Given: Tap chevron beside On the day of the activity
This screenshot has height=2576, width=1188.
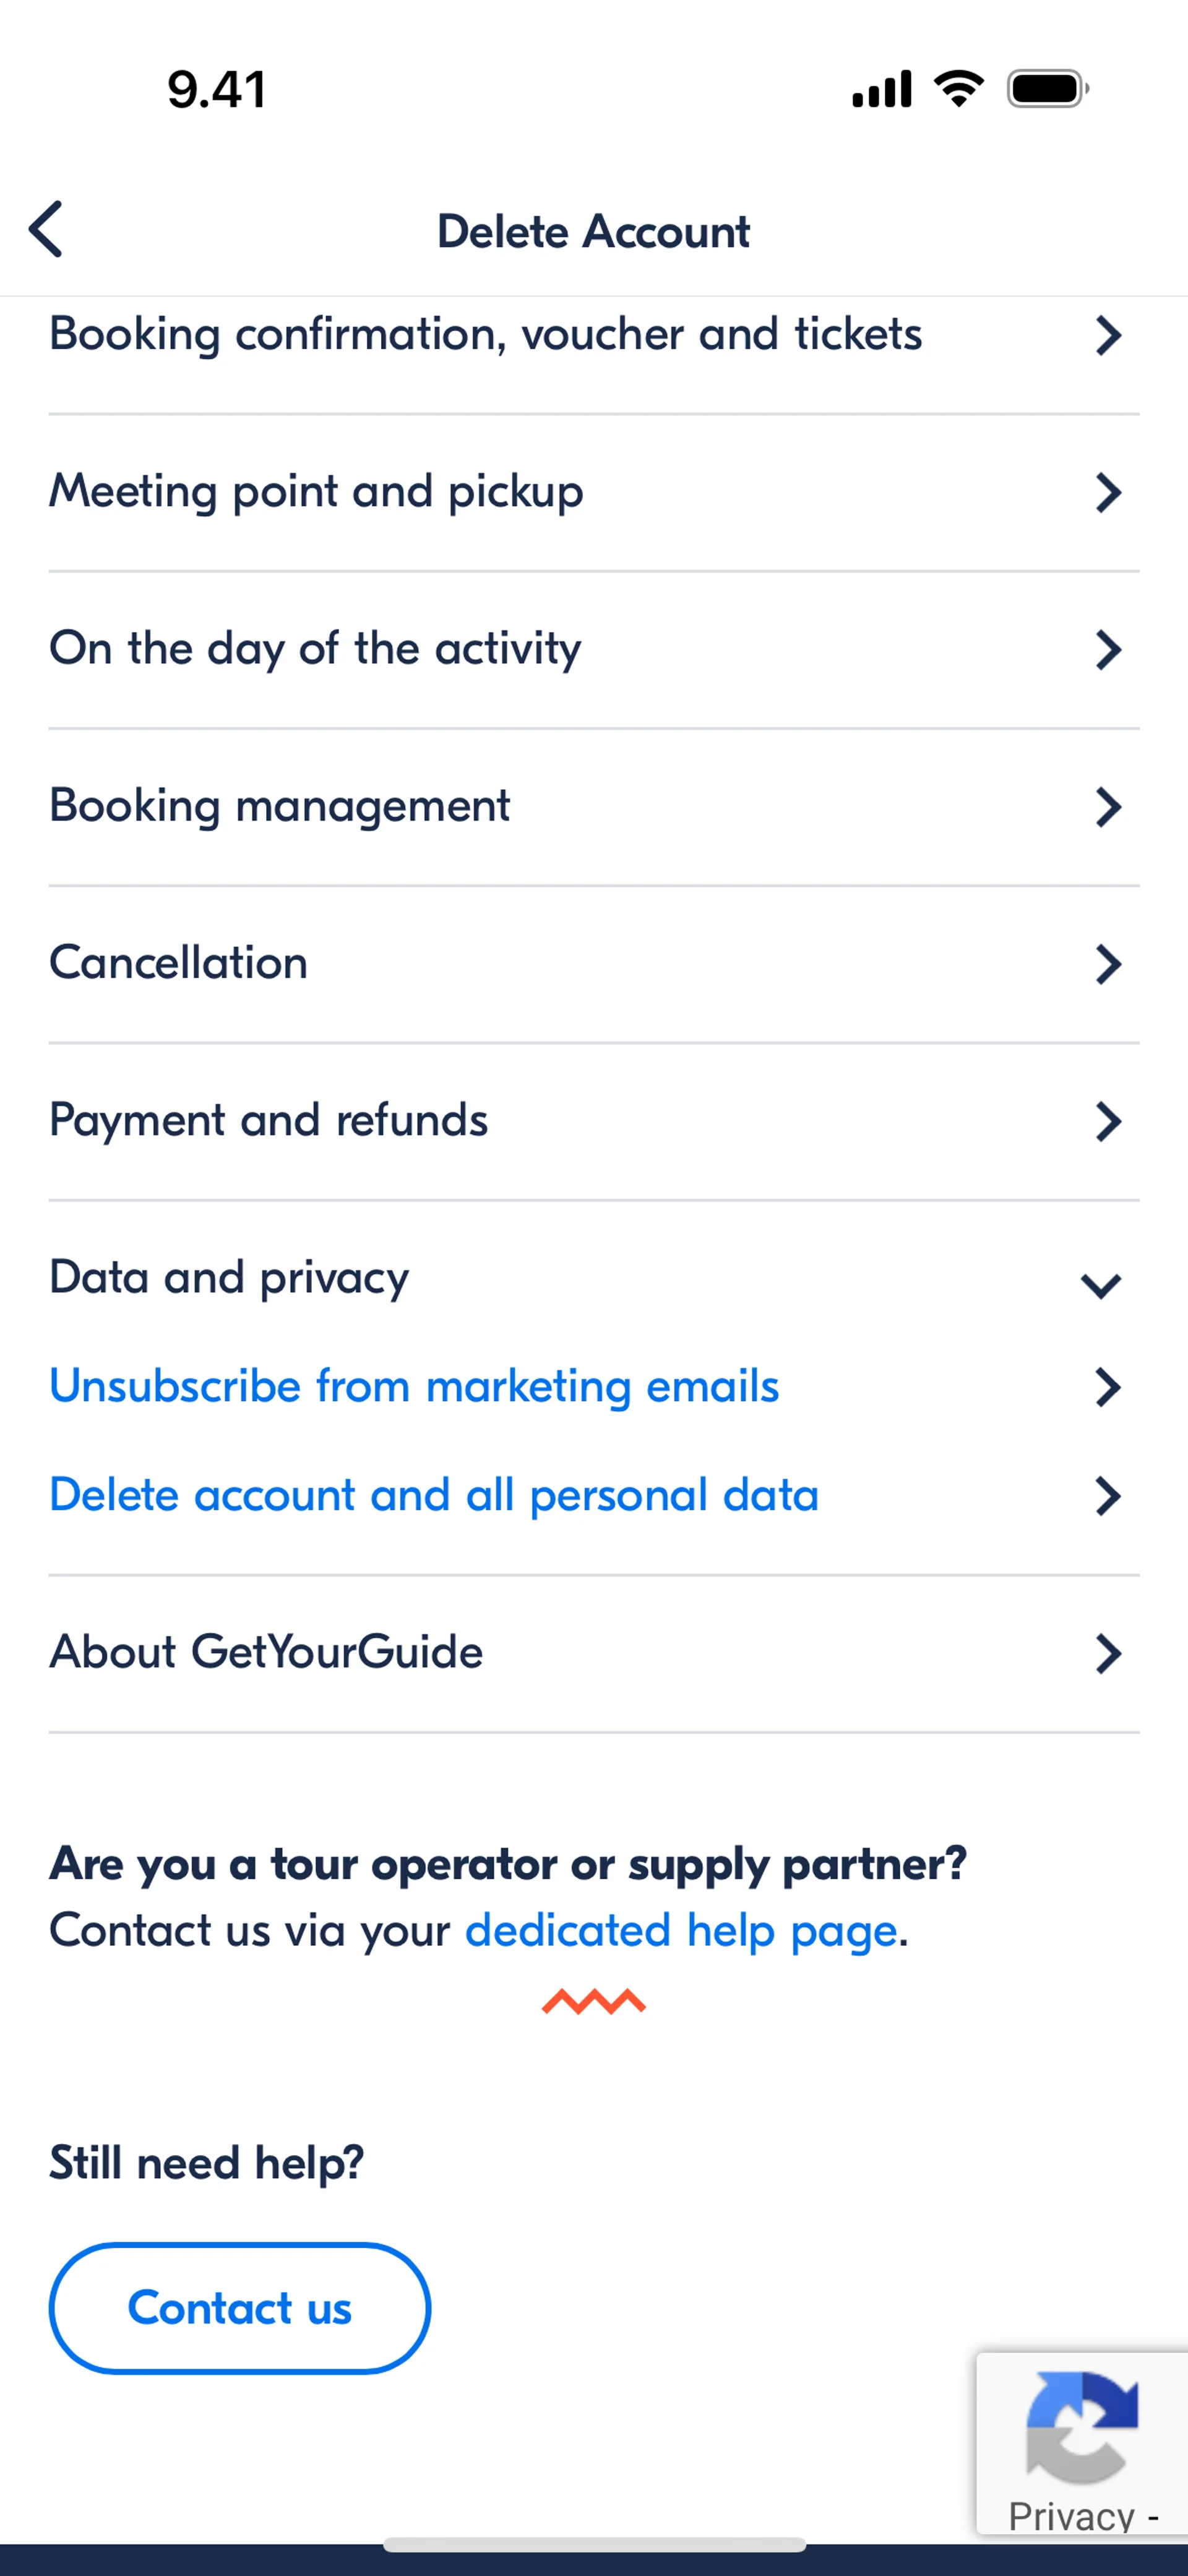Looking at the screenshot, I should (1107, 650).
